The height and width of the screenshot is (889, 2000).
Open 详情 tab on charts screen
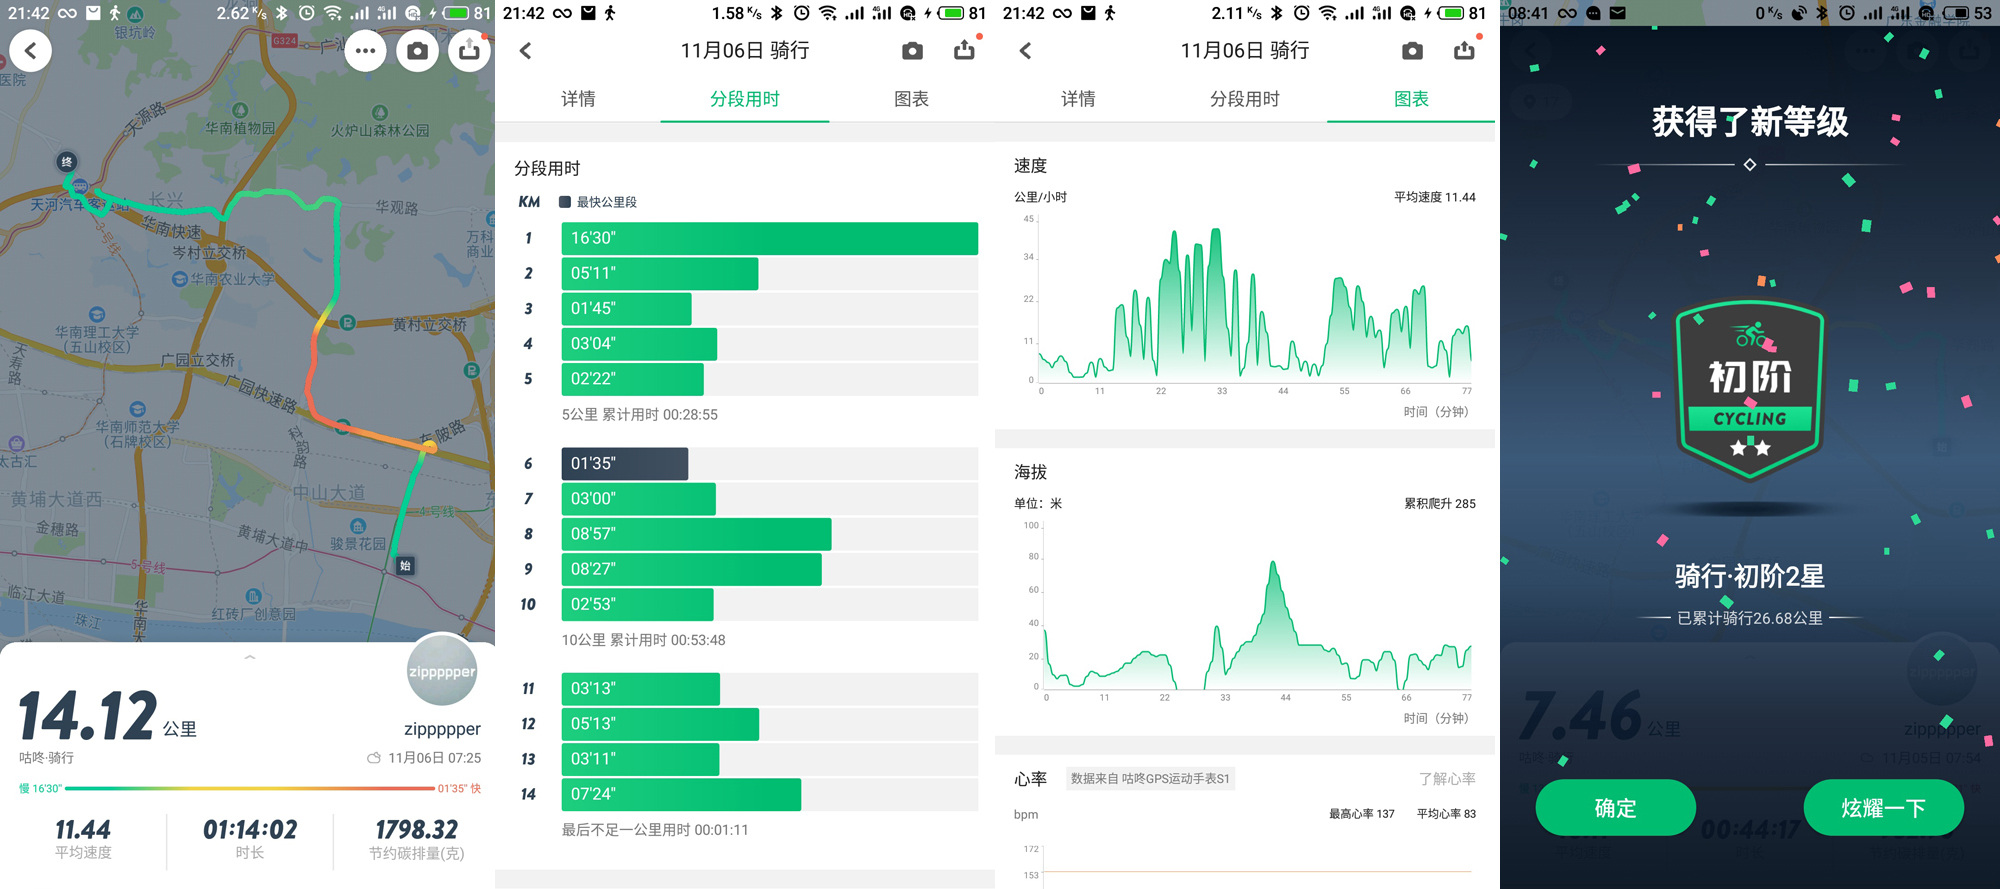coord(1078,98)
